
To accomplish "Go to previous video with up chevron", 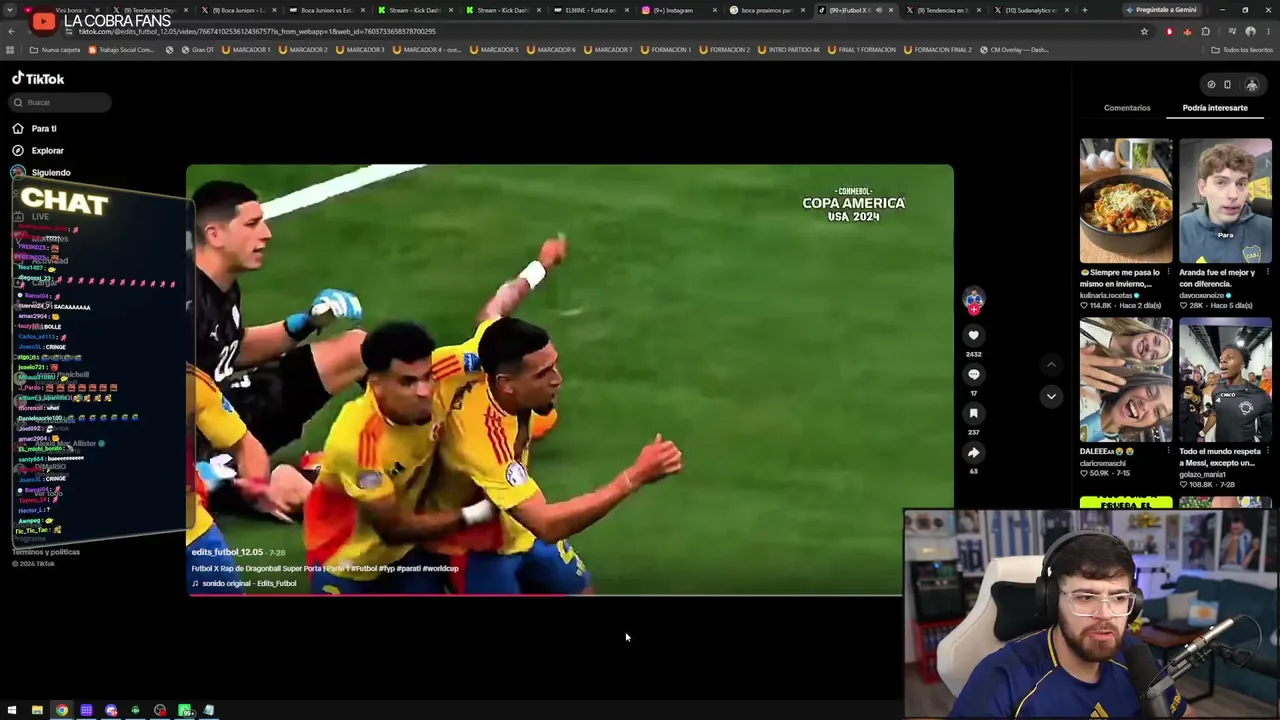I will [x=1051, y=366].
